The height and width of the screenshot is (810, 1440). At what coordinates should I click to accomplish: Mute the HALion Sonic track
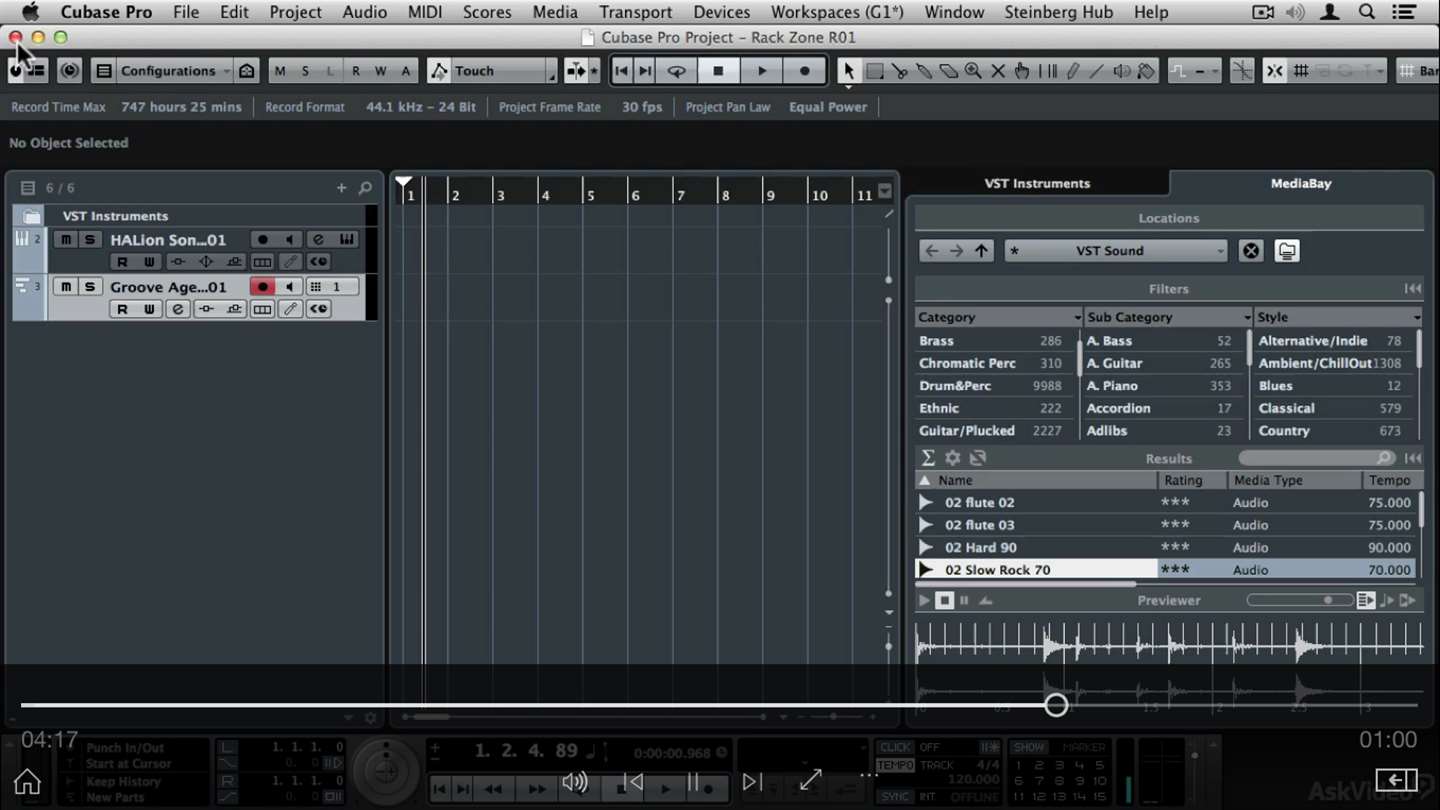click(66, 240)
